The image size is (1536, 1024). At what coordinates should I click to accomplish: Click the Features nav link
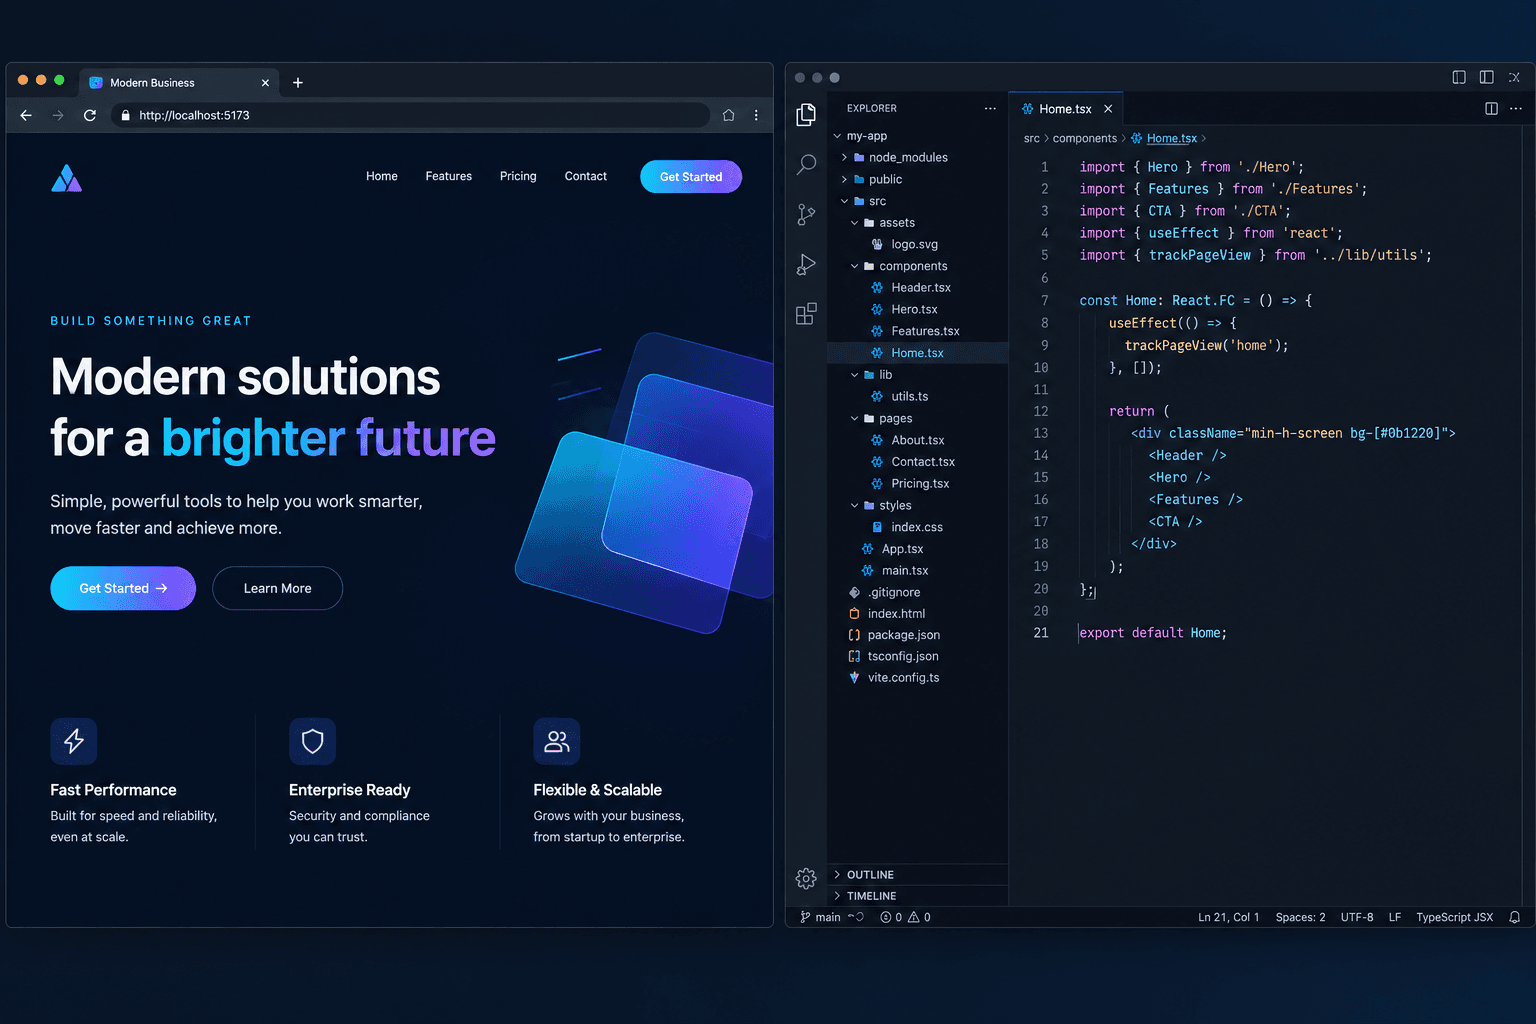coord(449,176)
